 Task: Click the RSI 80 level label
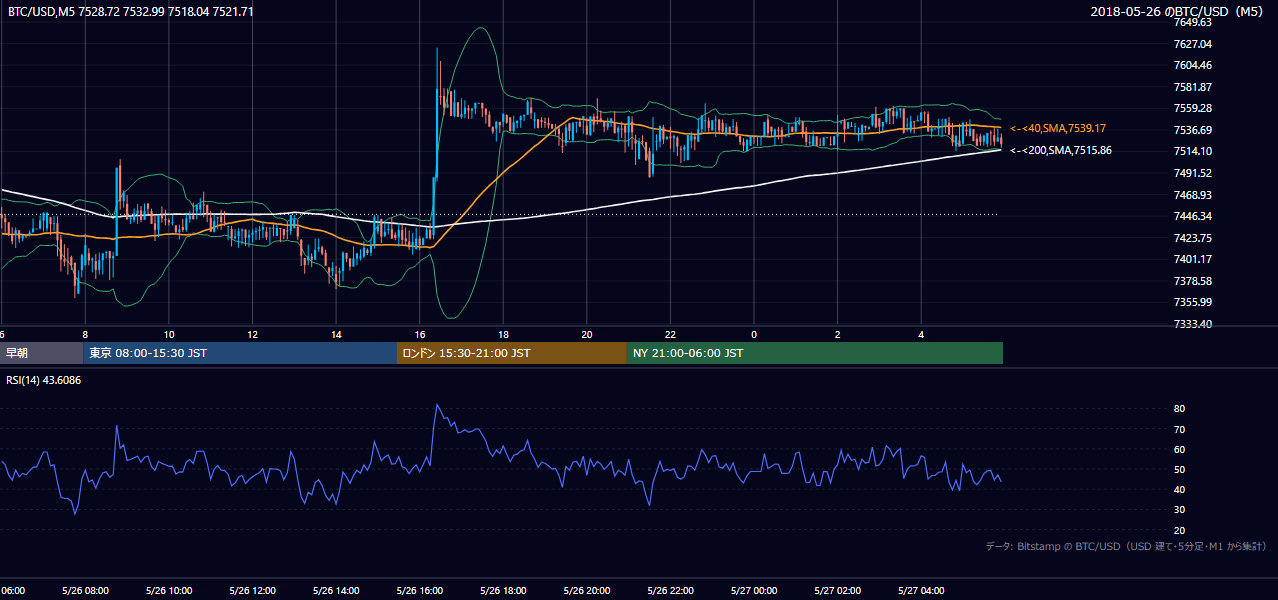coord(1179,409)
